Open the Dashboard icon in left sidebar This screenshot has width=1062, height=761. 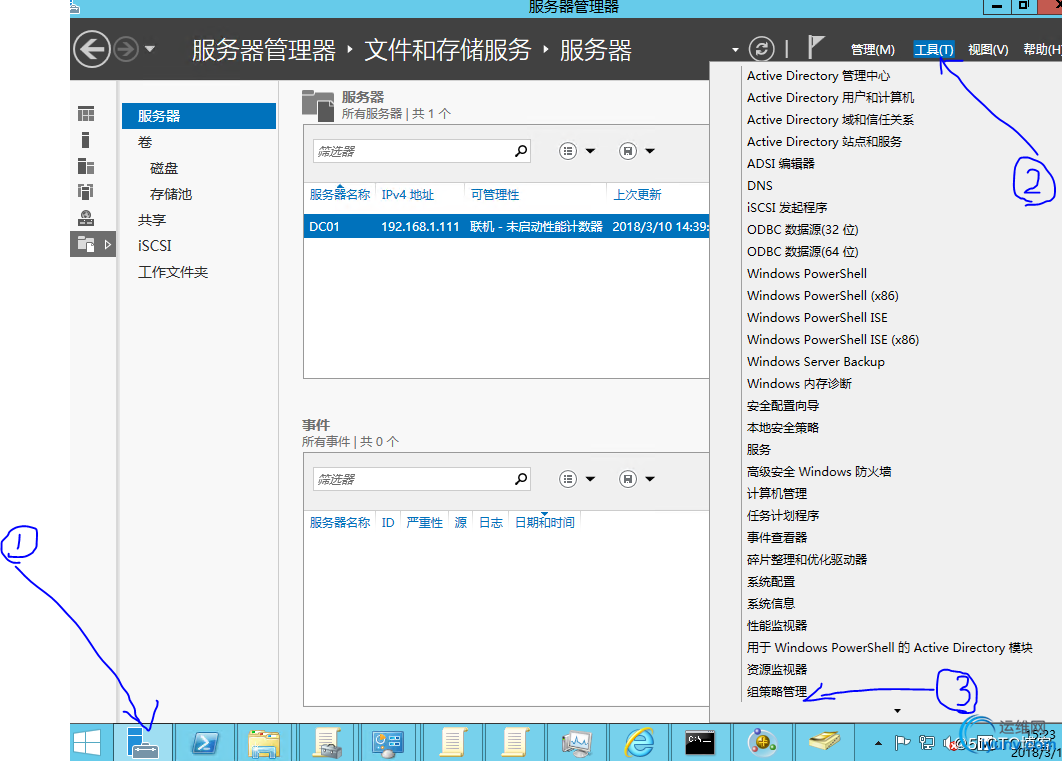[86, 114]
